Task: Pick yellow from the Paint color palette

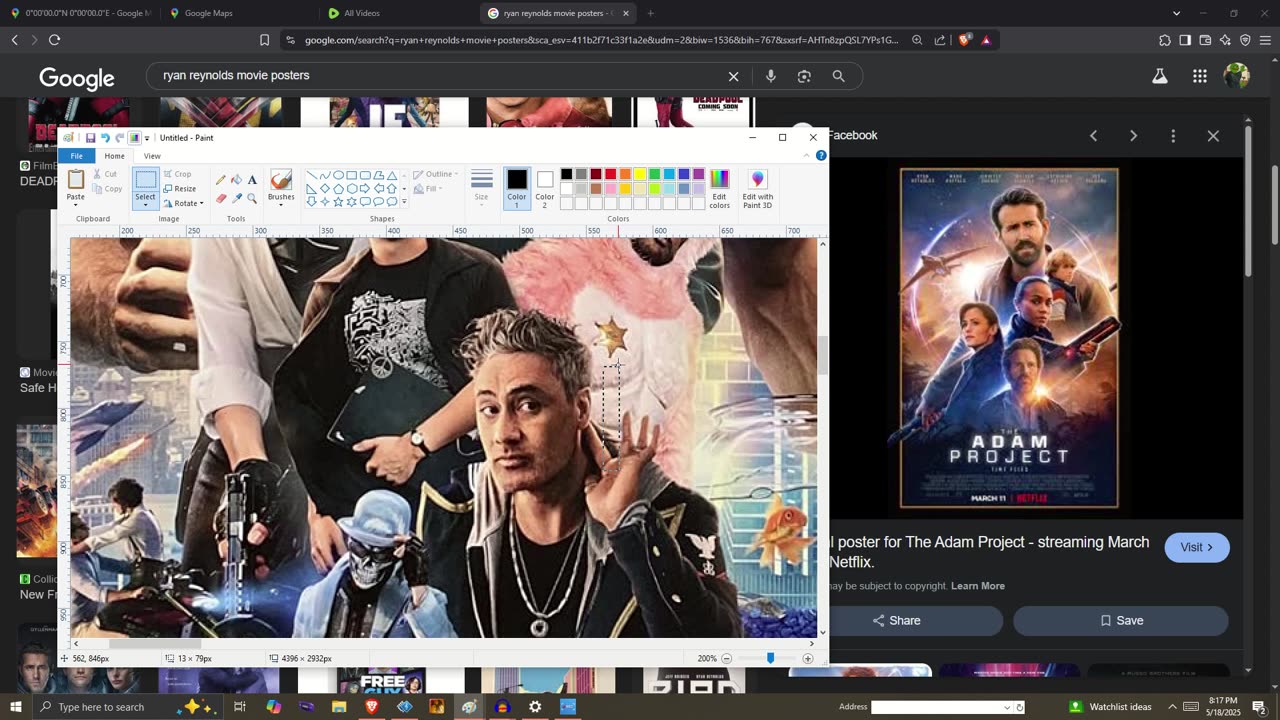Action: tap(640, 175)
